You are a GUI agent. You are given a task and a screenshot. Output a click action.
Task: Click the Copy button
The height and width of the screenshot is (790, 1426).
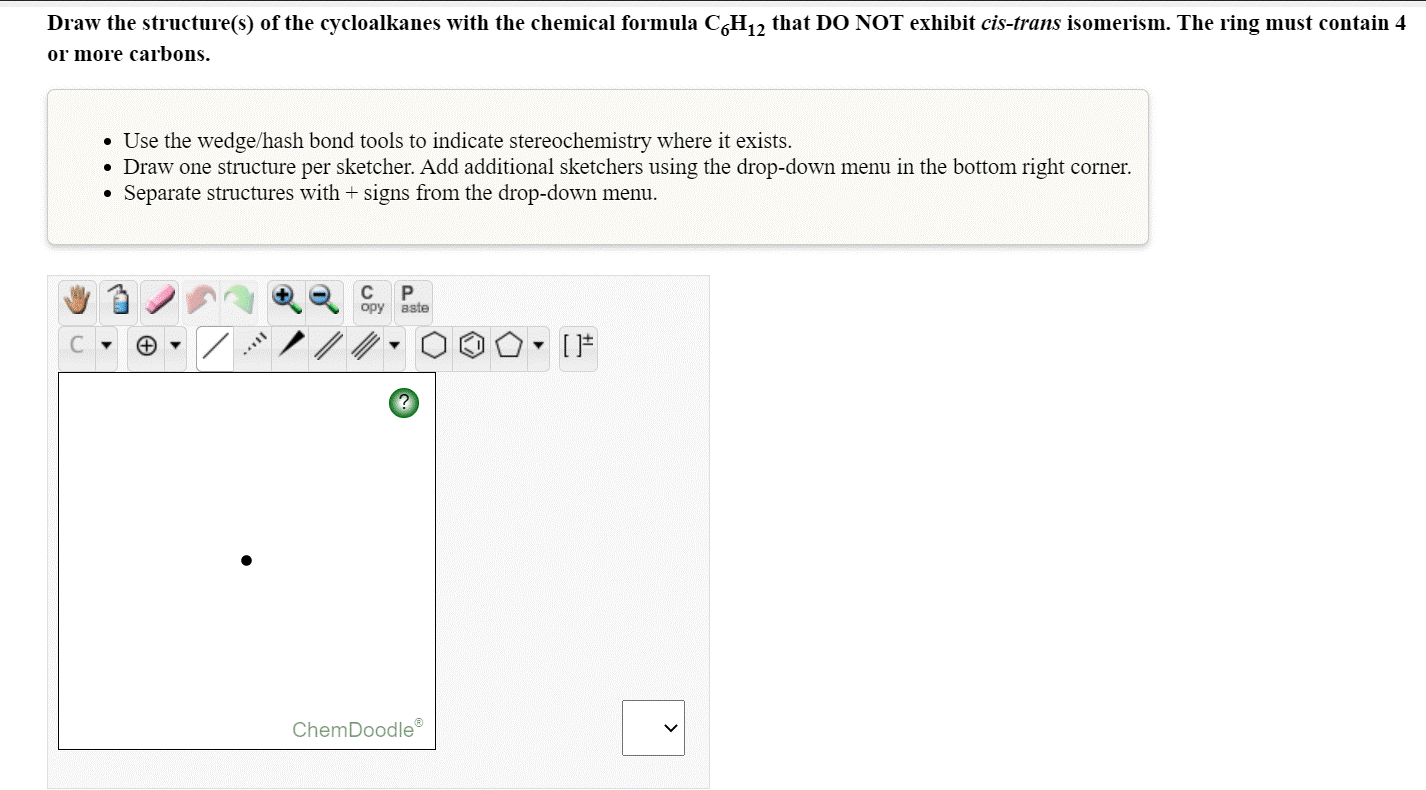(369, 300)
